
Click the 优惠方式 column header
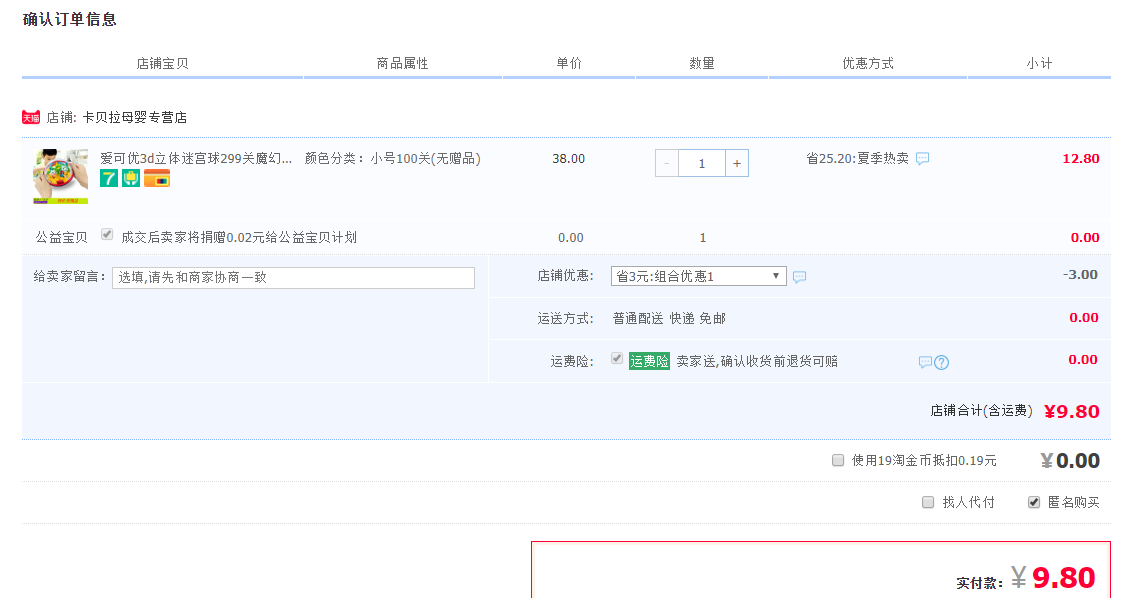click(867, 63)
